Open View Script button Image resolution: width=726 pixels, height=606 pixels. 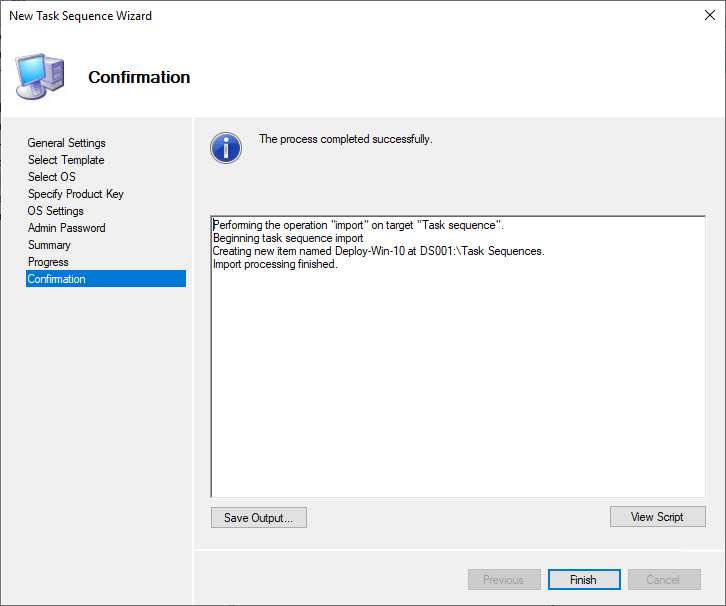click(x=657, y=517)
